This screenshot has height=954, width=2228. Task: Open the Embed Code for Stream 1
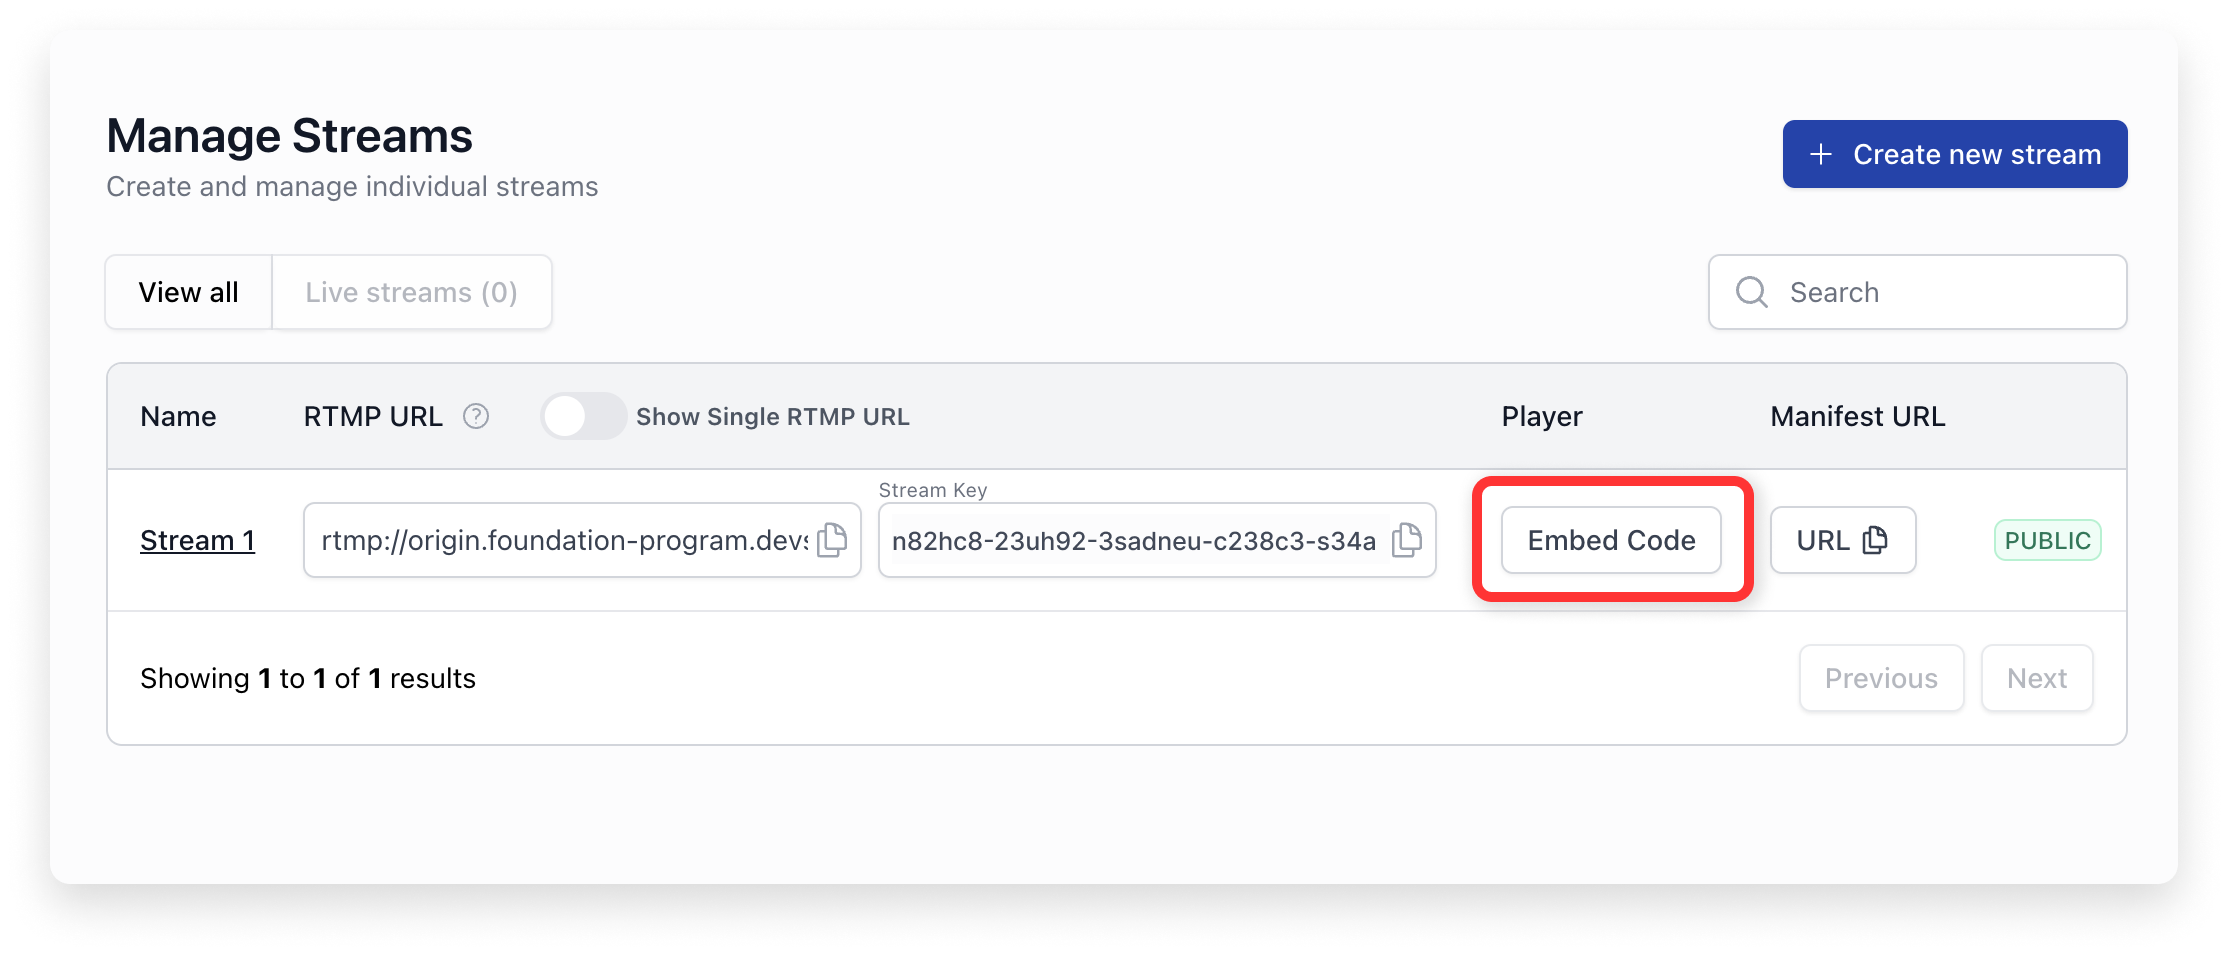pyautogui.click(x=1611, y=540)
